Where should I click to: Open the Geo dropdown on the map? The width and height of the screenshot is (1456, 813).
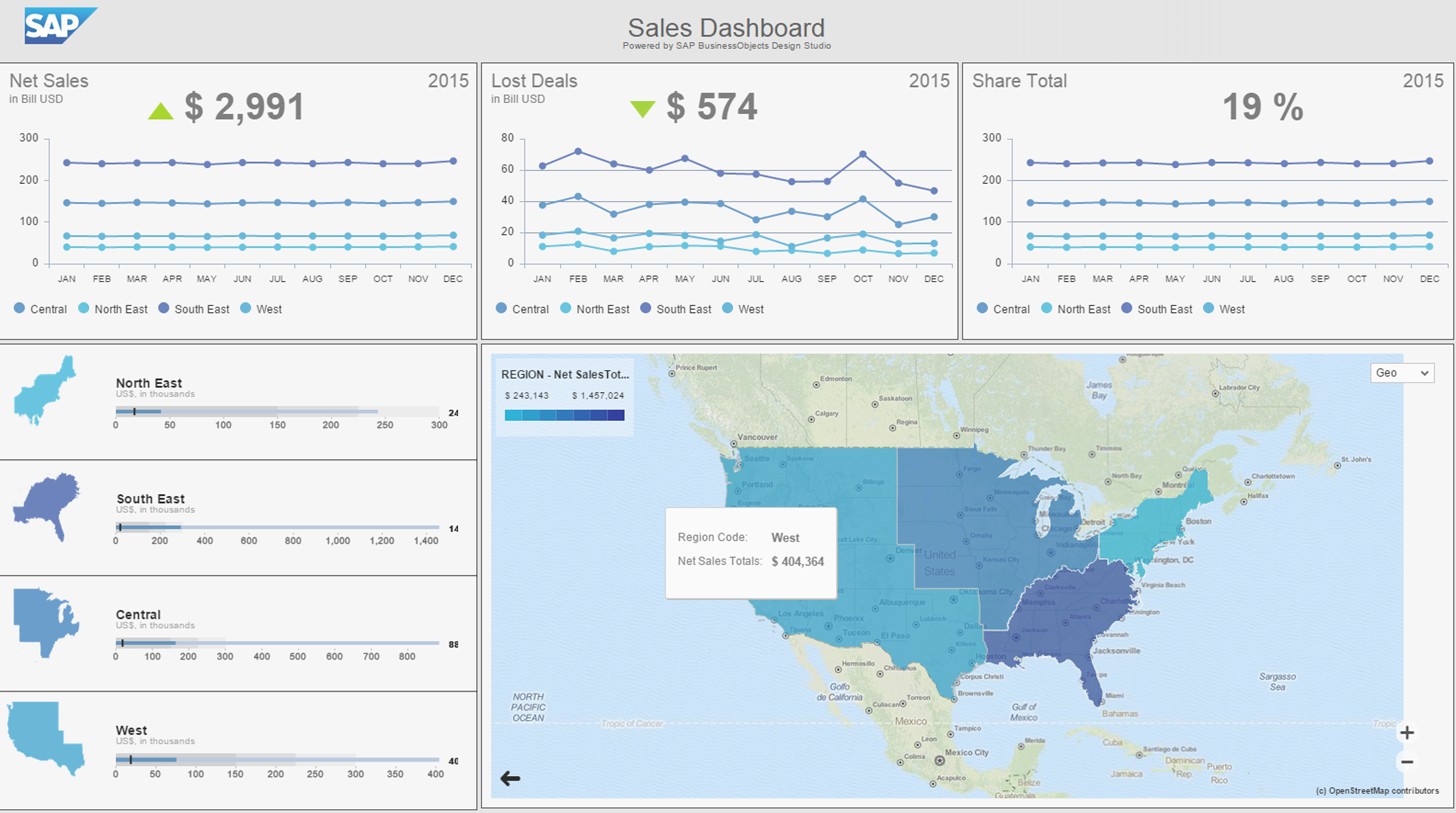pyautogui.click(x=1401, y=372)
